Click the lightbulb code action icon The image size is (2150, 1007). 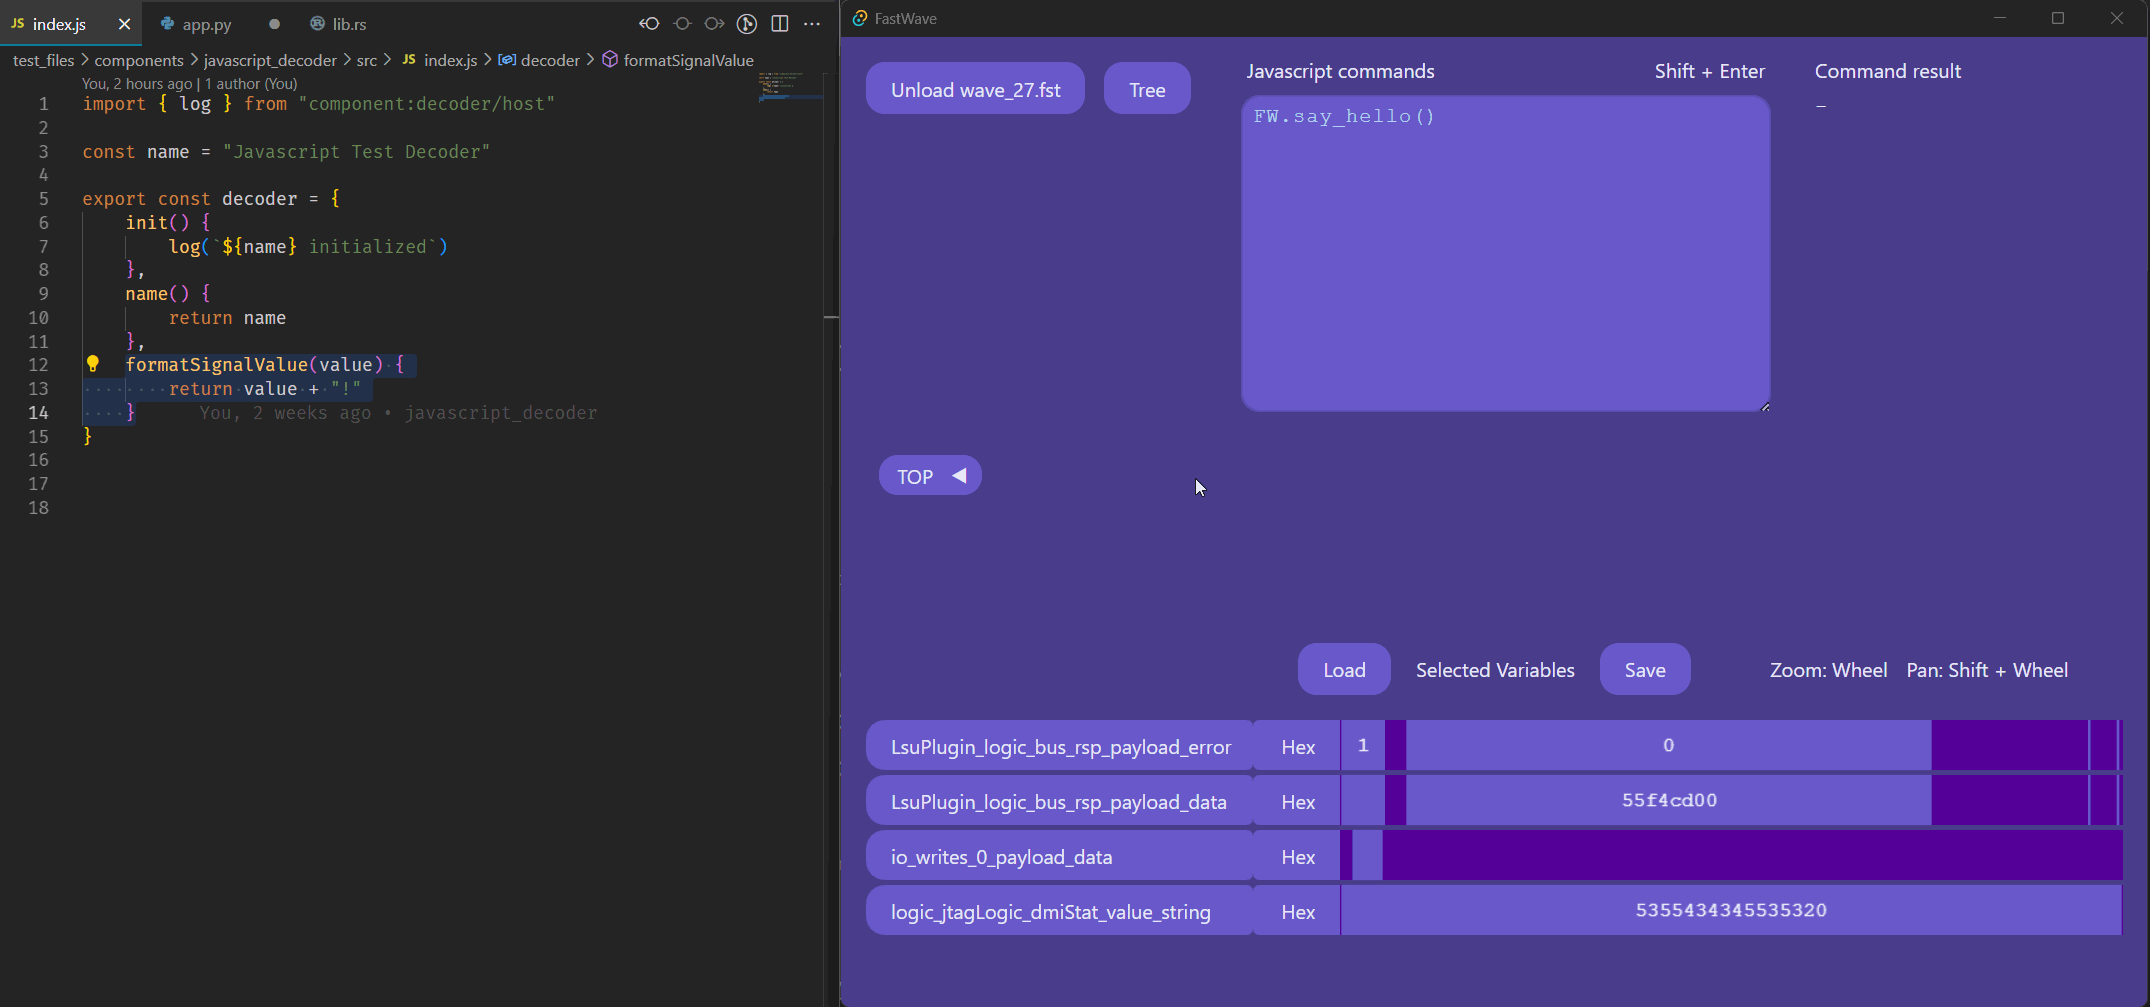[93, 364]
